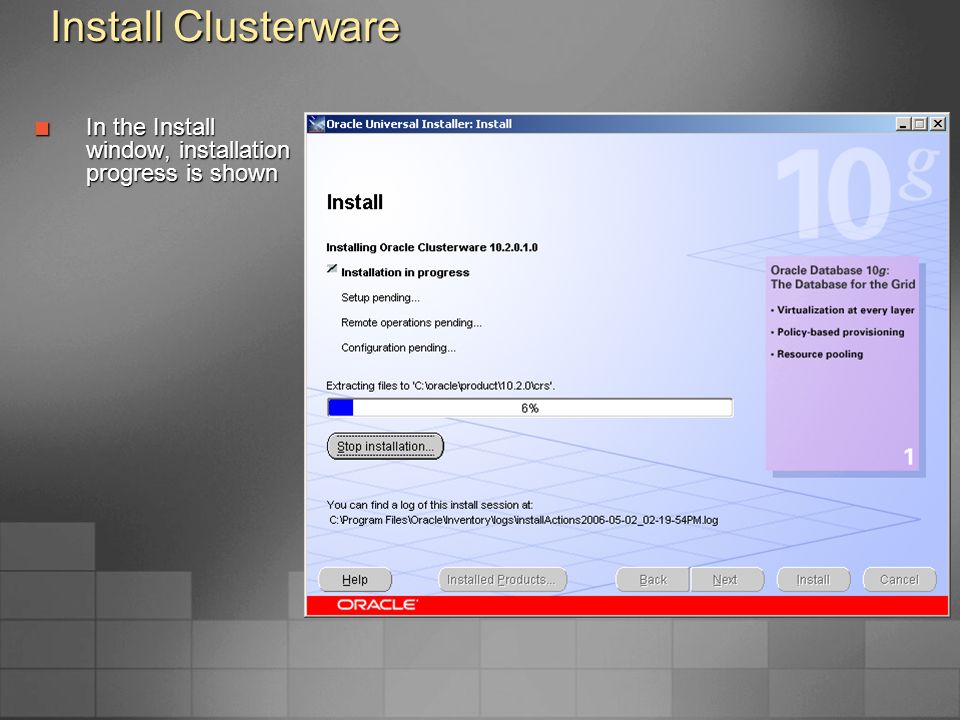Click 'Installing Oracle Clusterware 10.2.0.1.0' heading
Viewport: 960px width, 720px height.
tap(432, 247)
